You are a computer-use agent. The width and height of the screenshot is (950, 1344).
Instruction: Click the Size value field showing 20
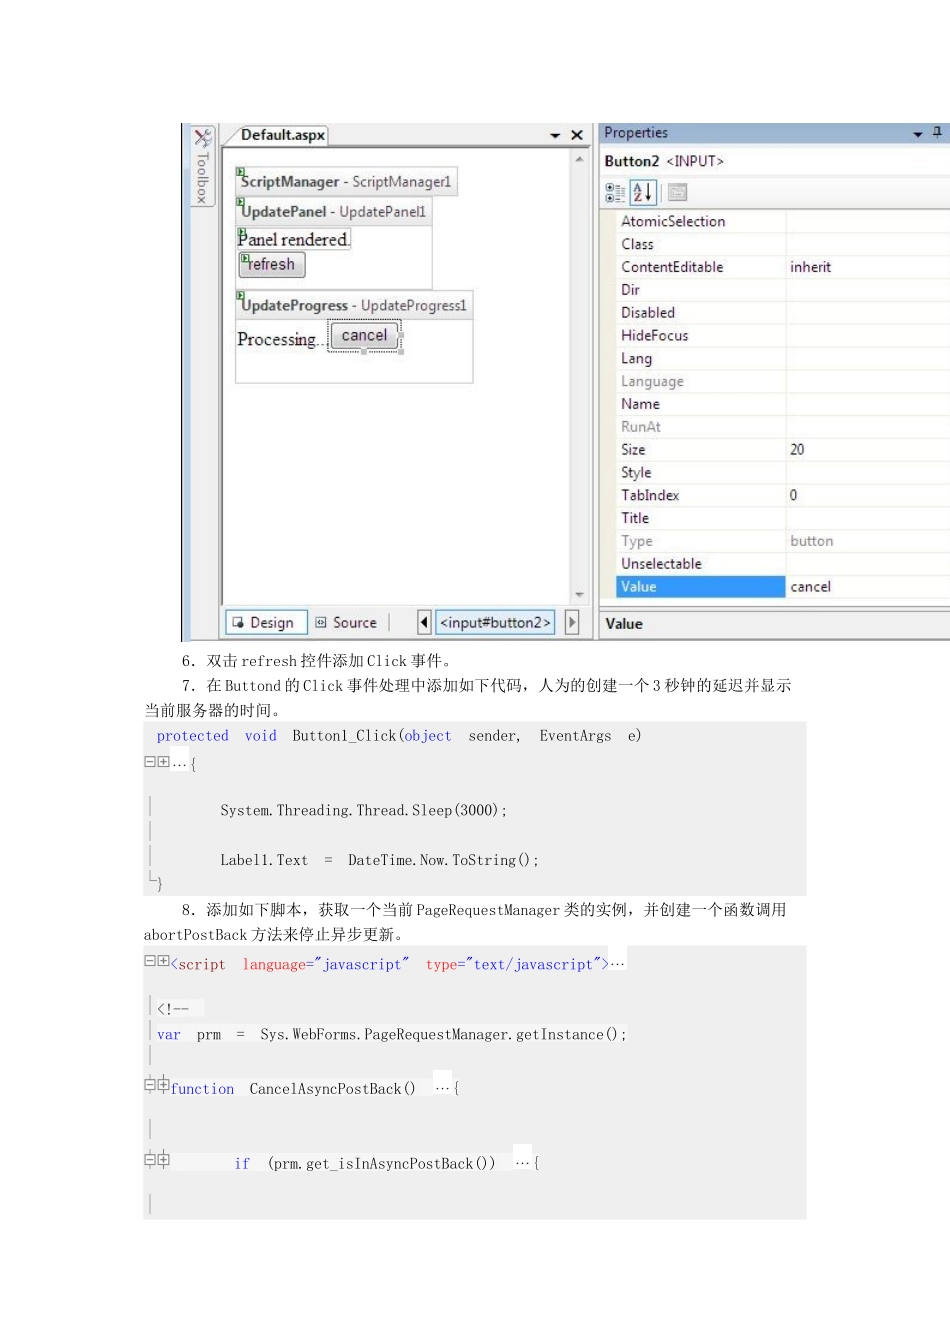pyautogui.click(x=867, y=450)
